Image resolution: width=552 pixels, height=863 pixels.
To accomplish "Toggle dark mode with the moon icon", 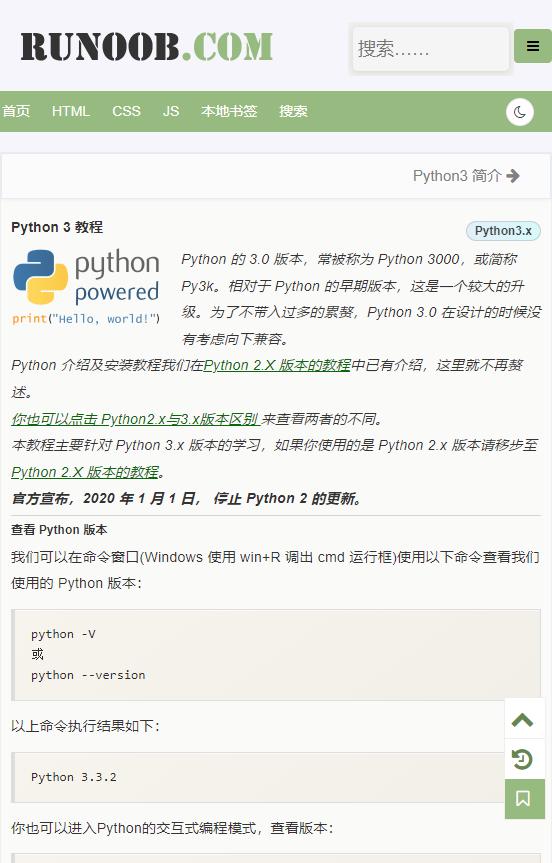I will pos(520,112).
